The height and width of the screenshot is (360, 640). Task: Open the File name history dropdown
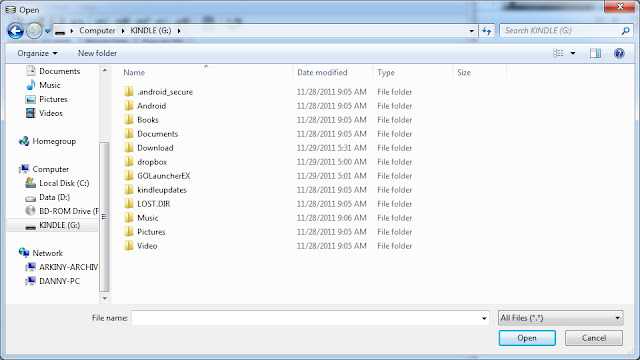click(x=484, y=318)
